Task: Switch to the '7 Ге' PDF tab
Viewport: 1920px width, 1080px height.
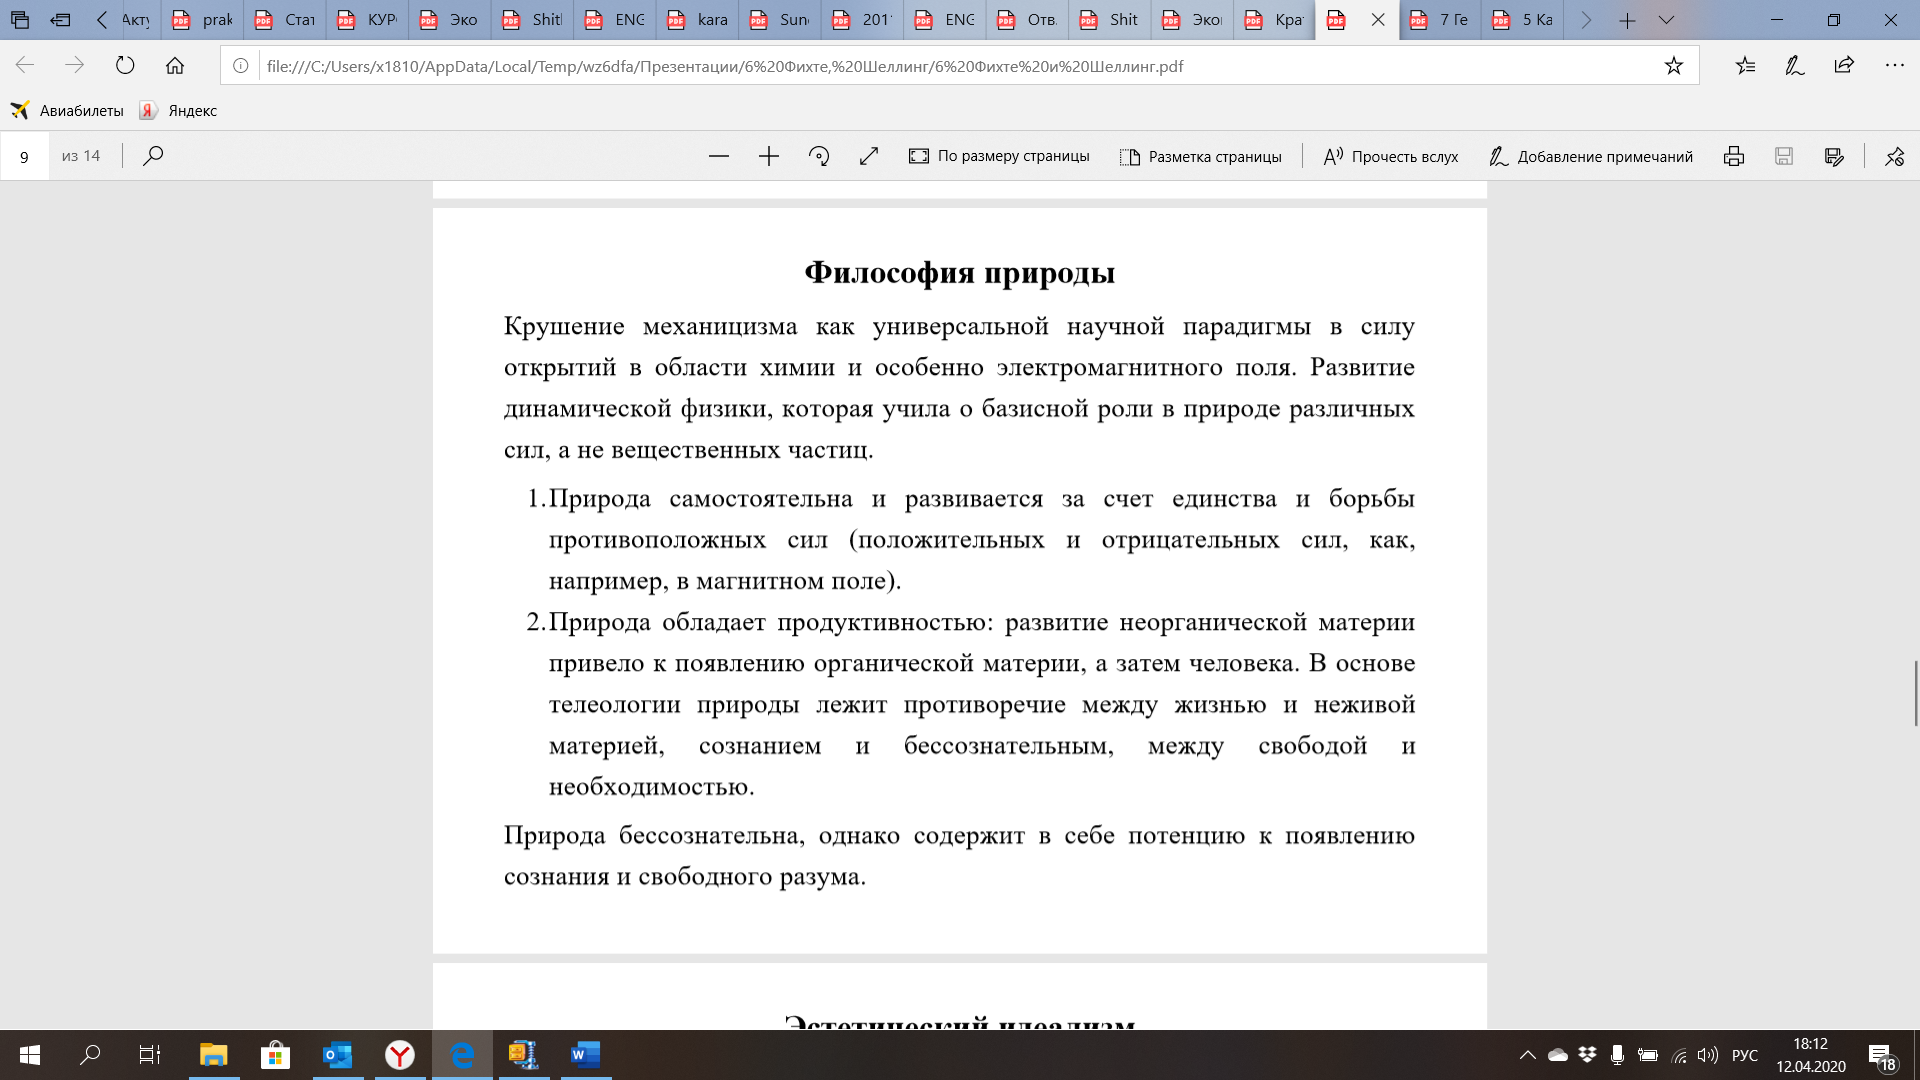Action: 1441,20
